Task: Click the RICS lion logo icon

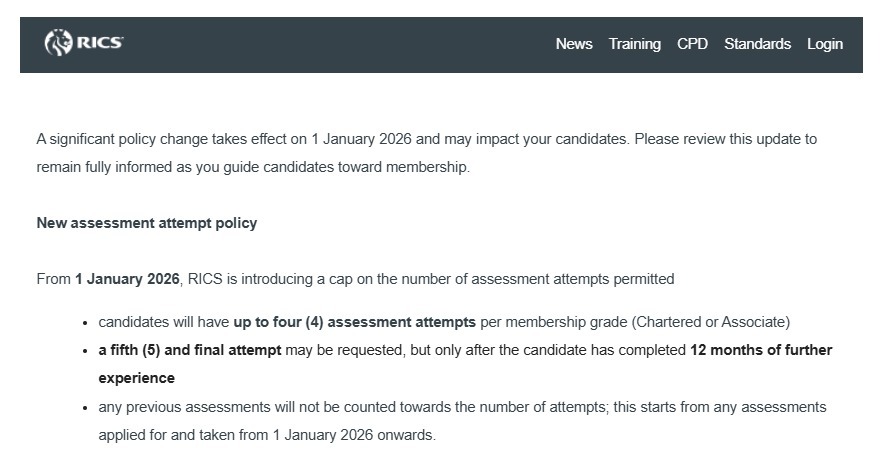Action: click(x=59, y=43)
